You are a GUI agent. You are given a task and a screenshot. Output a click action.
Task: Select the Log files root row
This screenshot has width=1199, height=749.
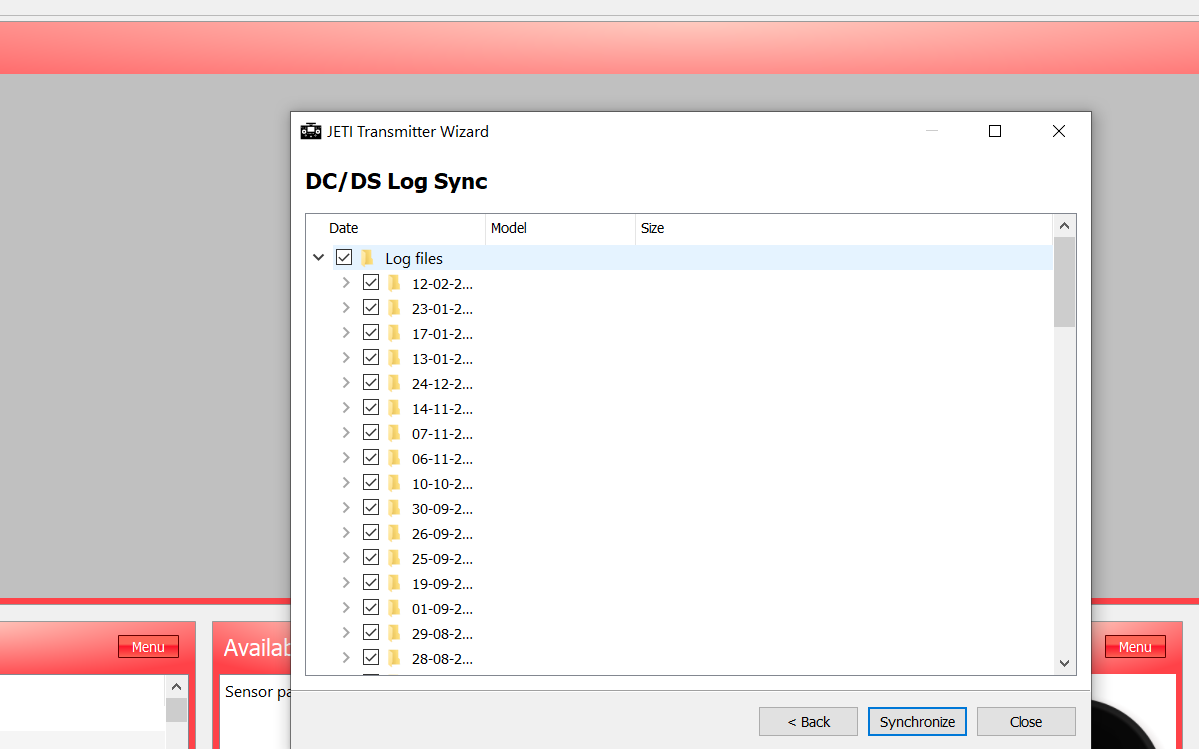tap(692, 258)
